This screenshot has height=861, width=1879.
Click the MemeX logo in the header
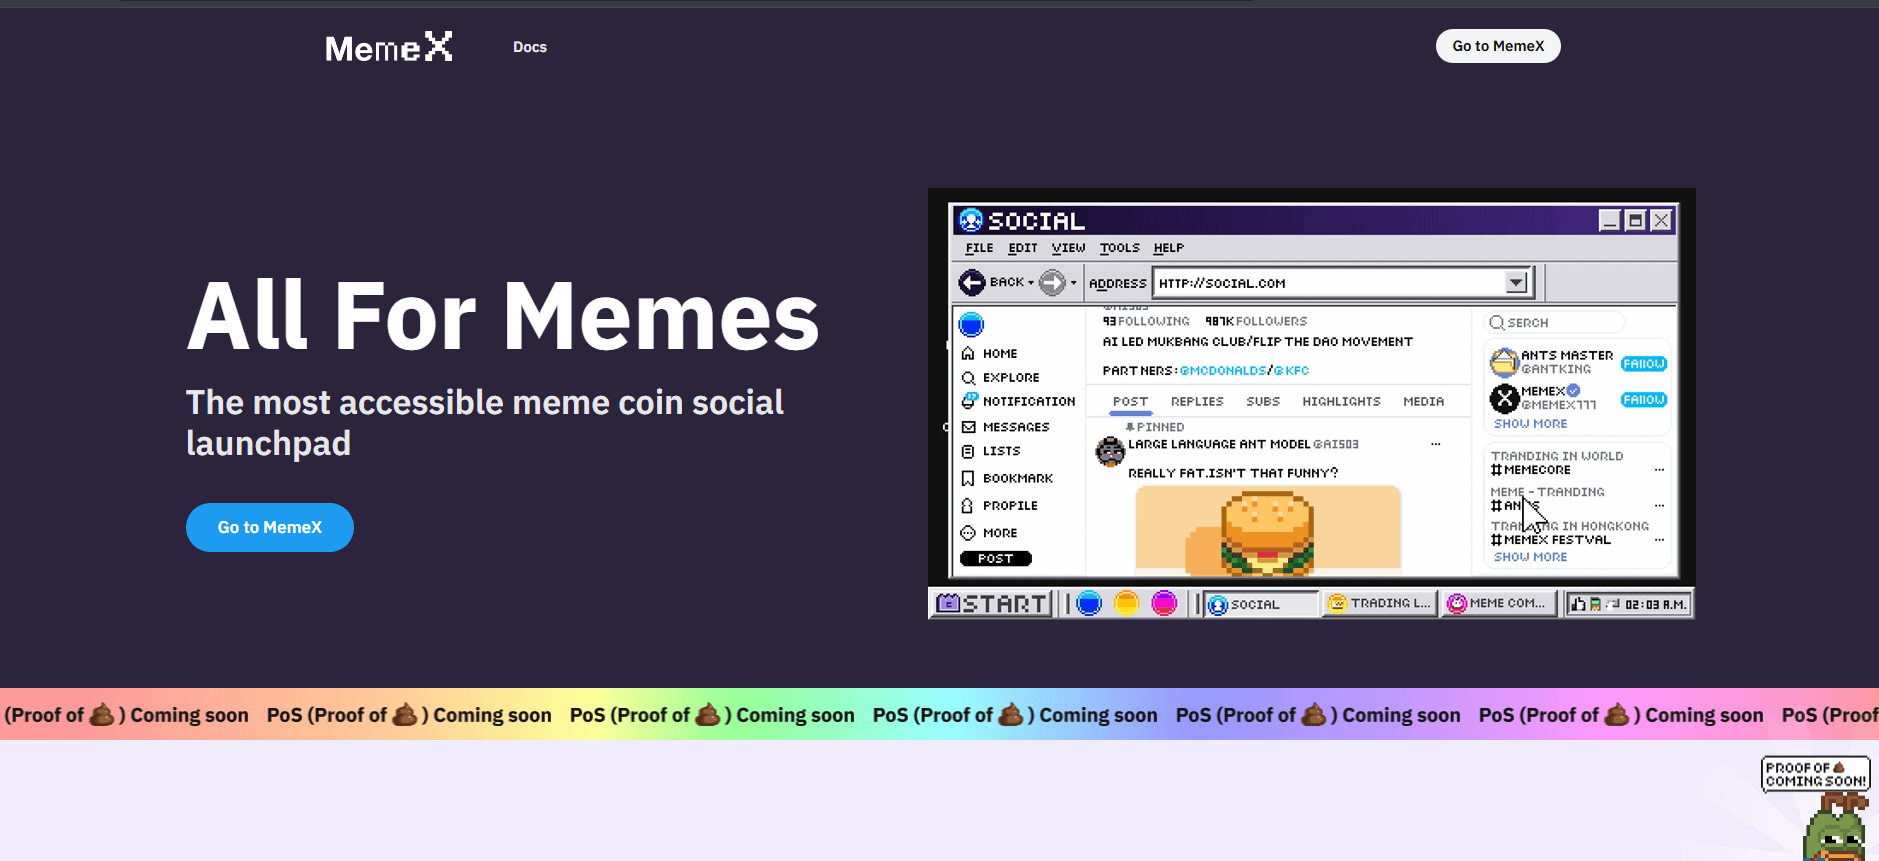388,47
